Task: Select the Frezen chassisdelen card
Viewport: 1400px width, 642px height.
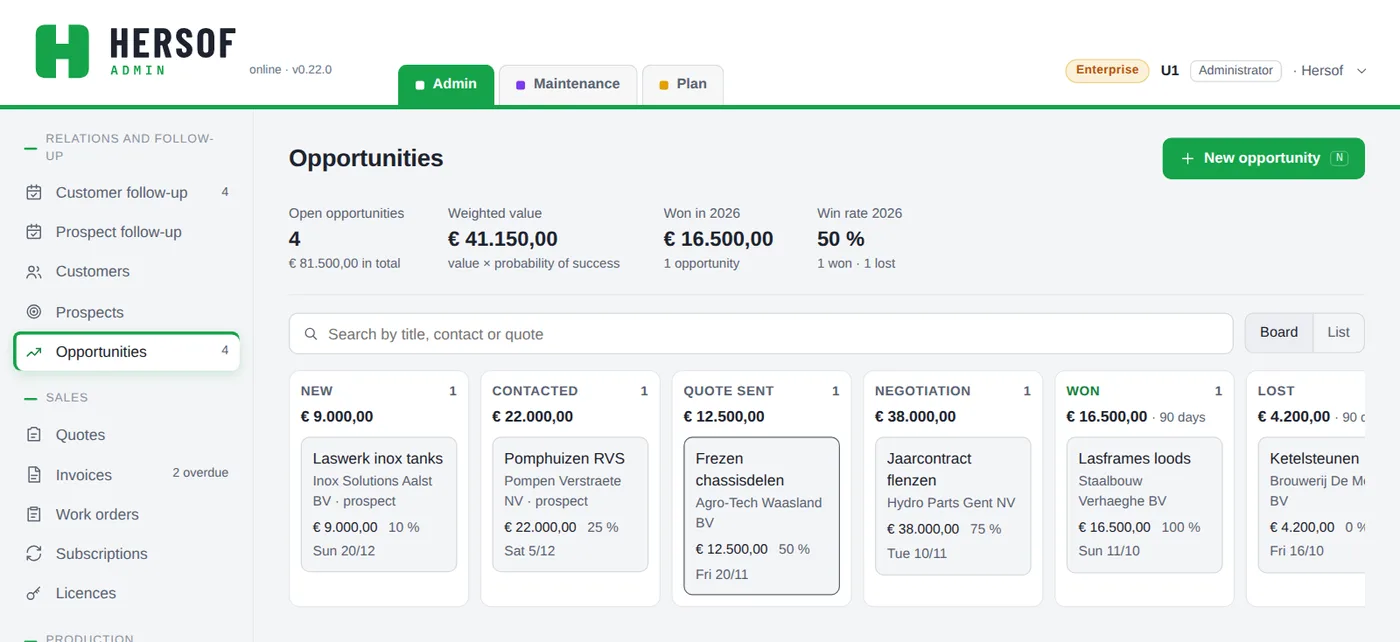Action: pyautogui.click(x=761, y=516)
